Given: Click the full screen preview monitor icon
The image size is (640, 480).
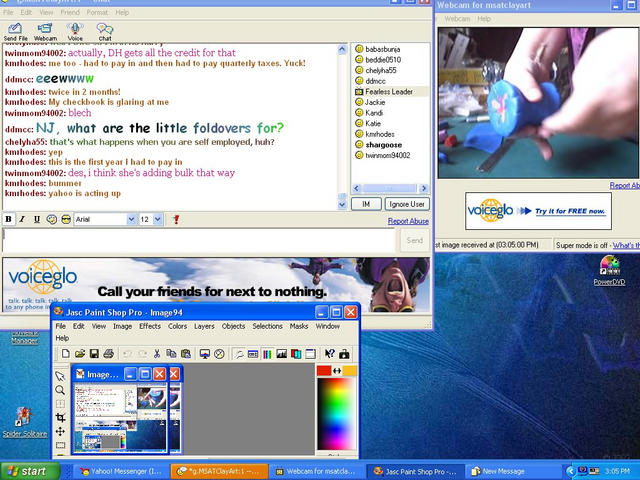Looking at the screenshot, I should (x=205, y=353).
